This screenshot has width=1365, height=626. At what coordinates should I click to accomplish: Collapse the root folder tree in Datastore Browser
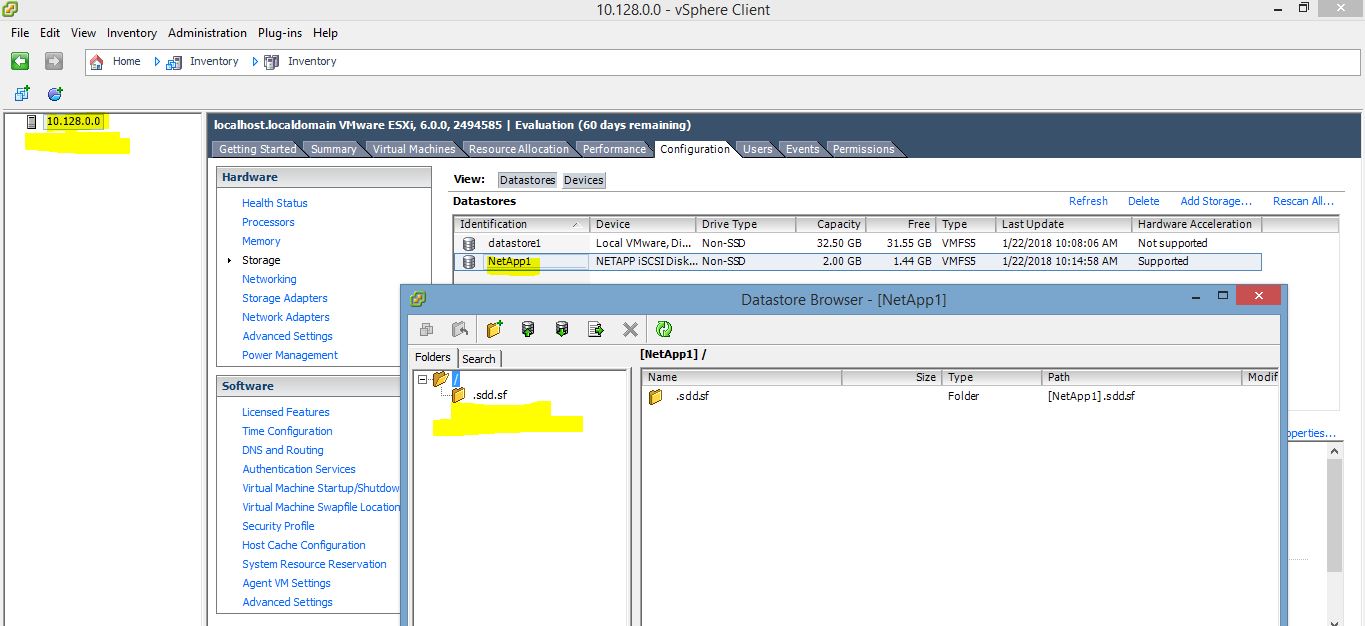click(424, 378)
